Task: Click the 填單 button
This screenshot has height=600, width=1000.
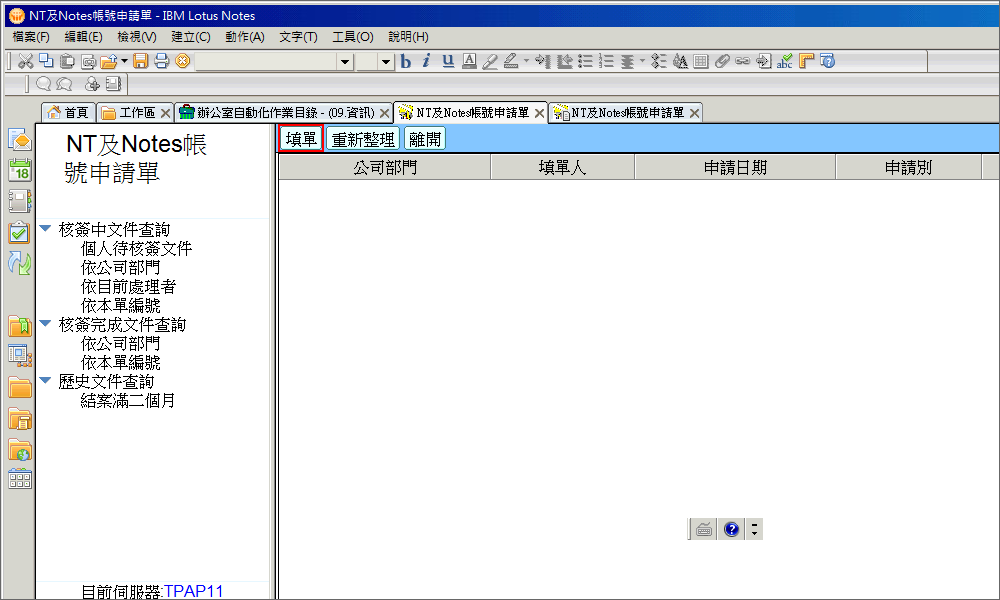Action: coord(301,138)
